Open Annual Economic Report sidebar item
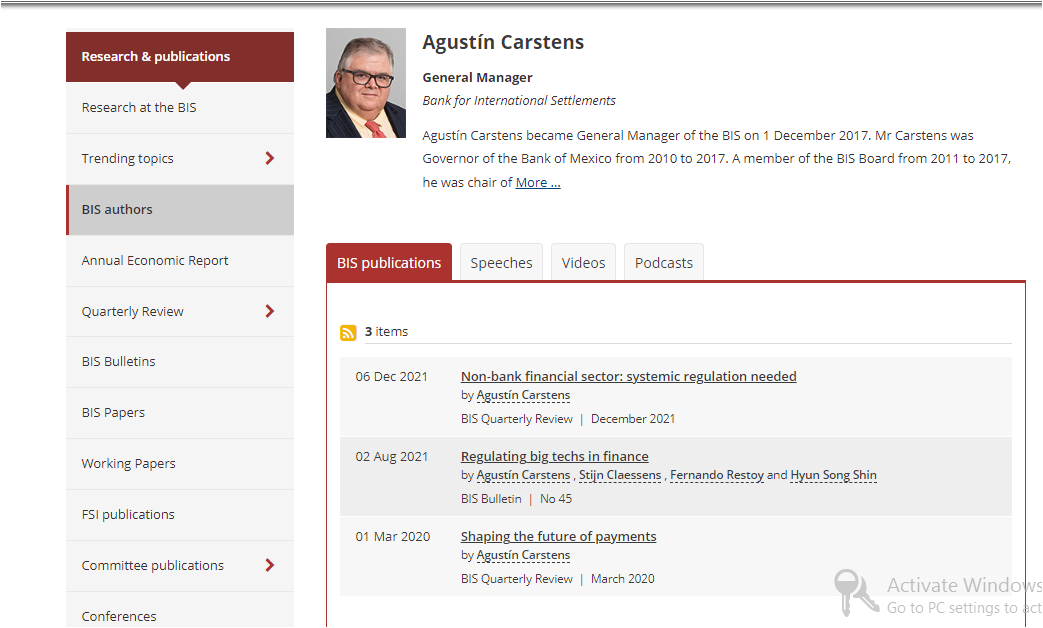This screenshot has height=628, width=1043. [x=180, y=261]
